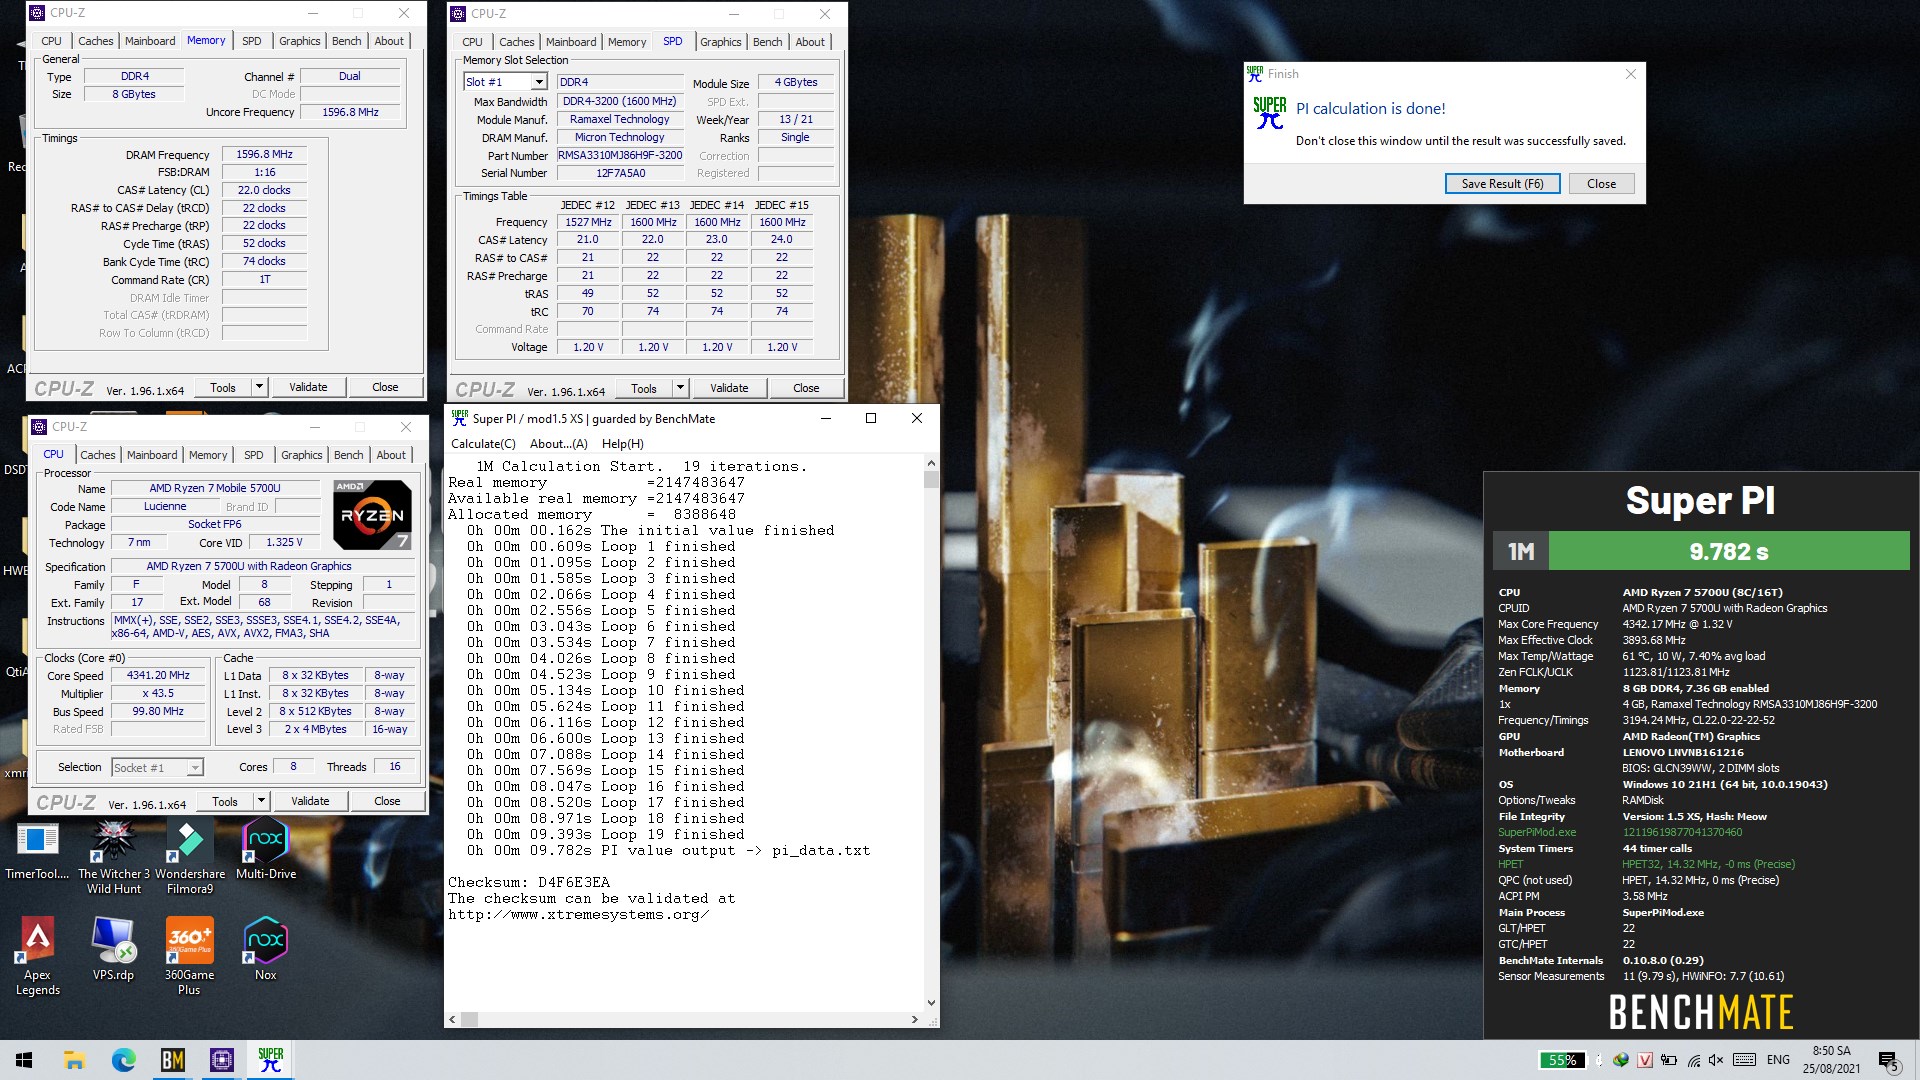Open Tools dropdown arrow in SPD CPU-Z window
The height and width of the screenshot is (1080, 1920).
click(680, 388)
